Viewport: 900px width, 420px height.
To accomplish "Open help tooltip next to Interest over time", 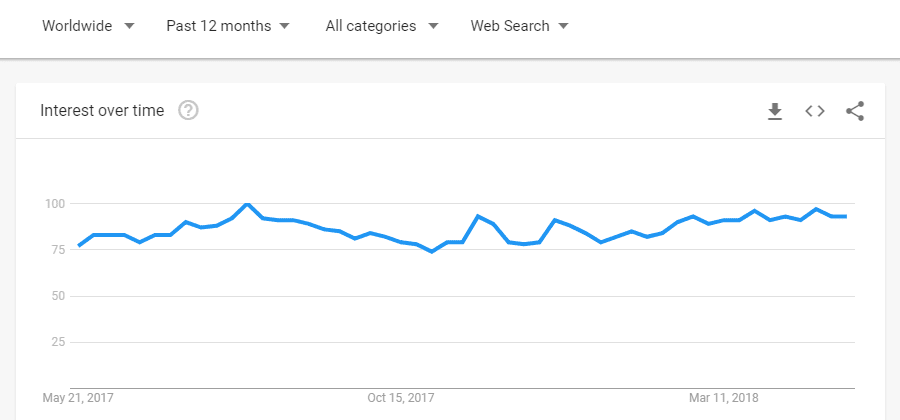I will pos(188,111).
